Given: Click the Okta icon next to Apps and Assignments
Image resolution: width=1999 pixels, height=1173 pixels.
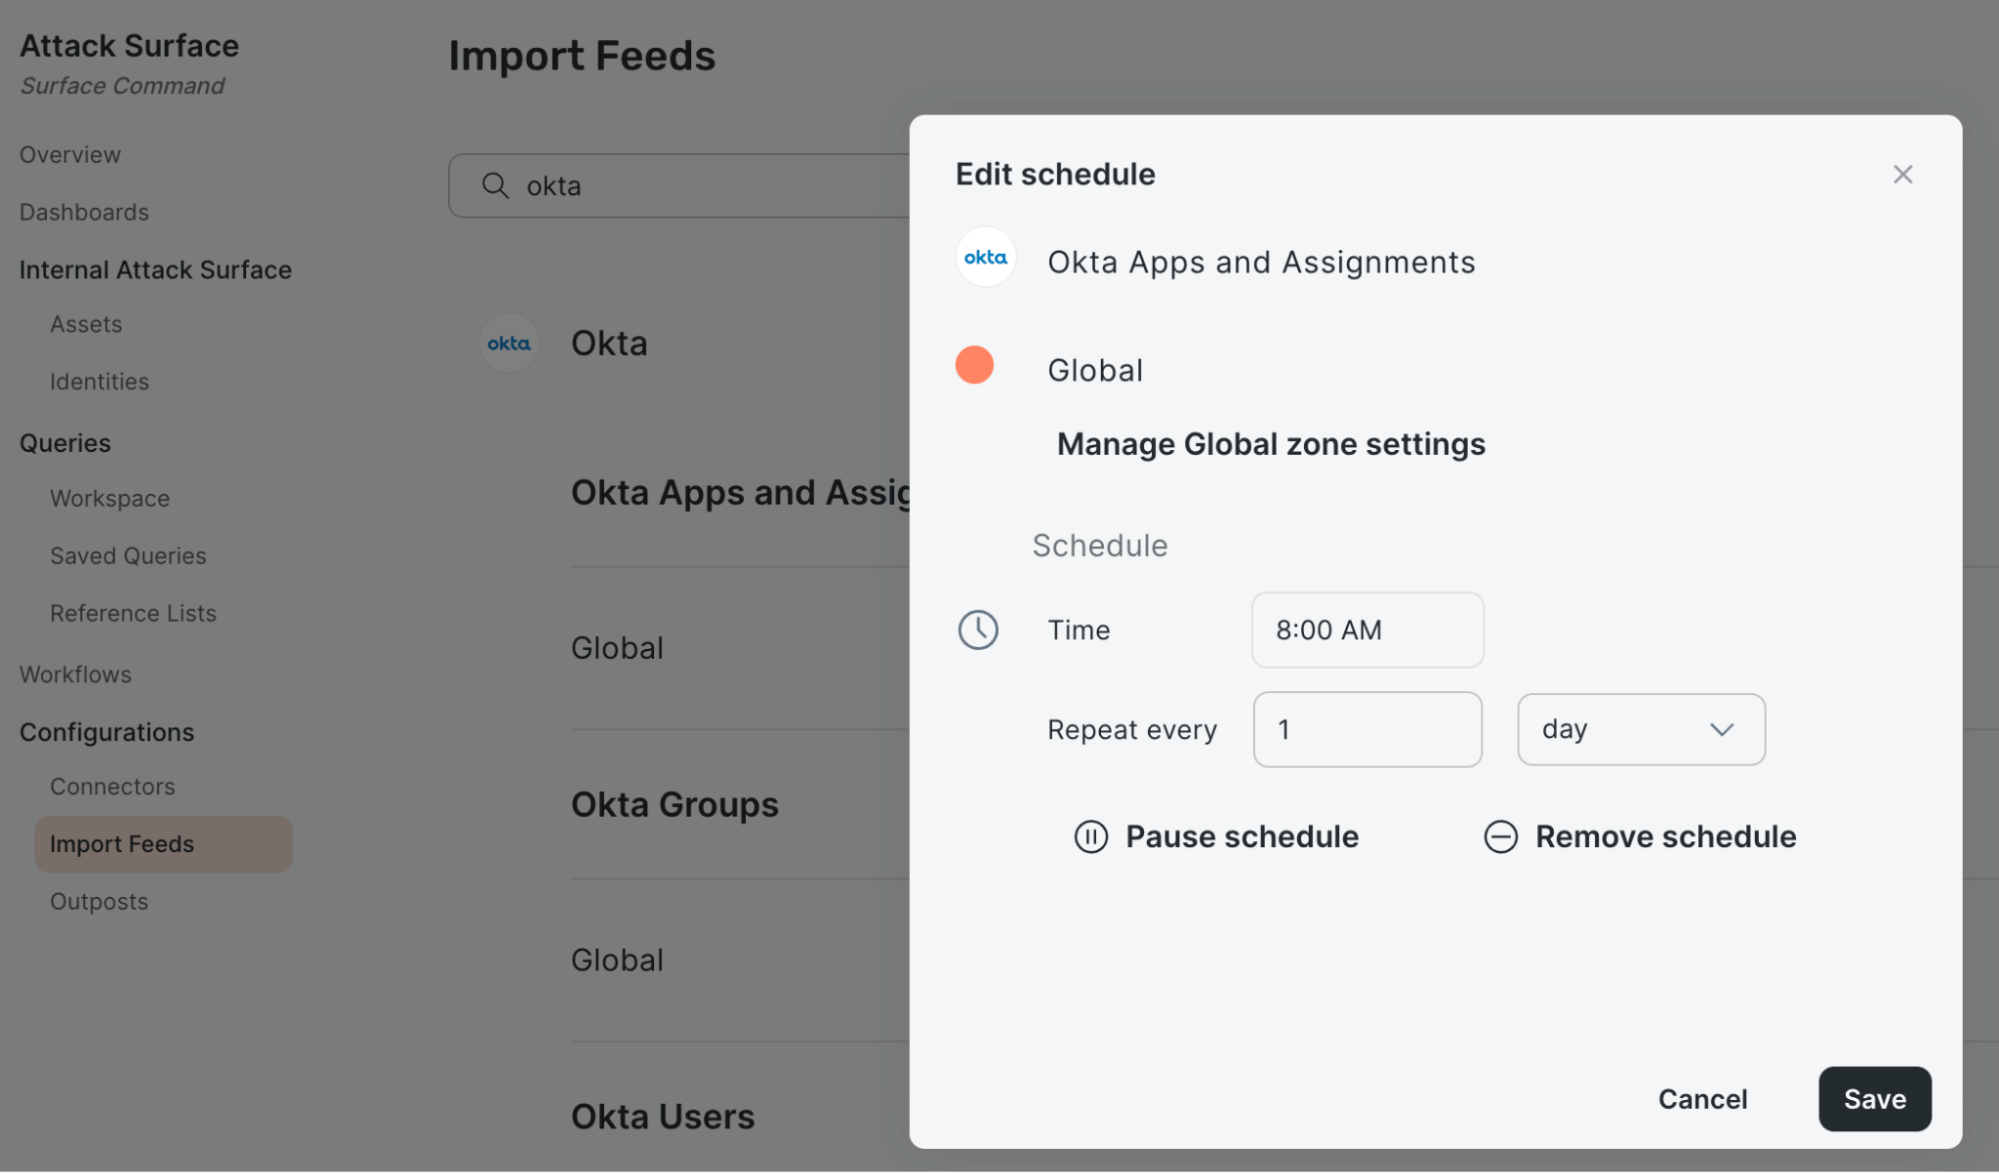Looking at the screenshot, I should (x=985, y=257).
